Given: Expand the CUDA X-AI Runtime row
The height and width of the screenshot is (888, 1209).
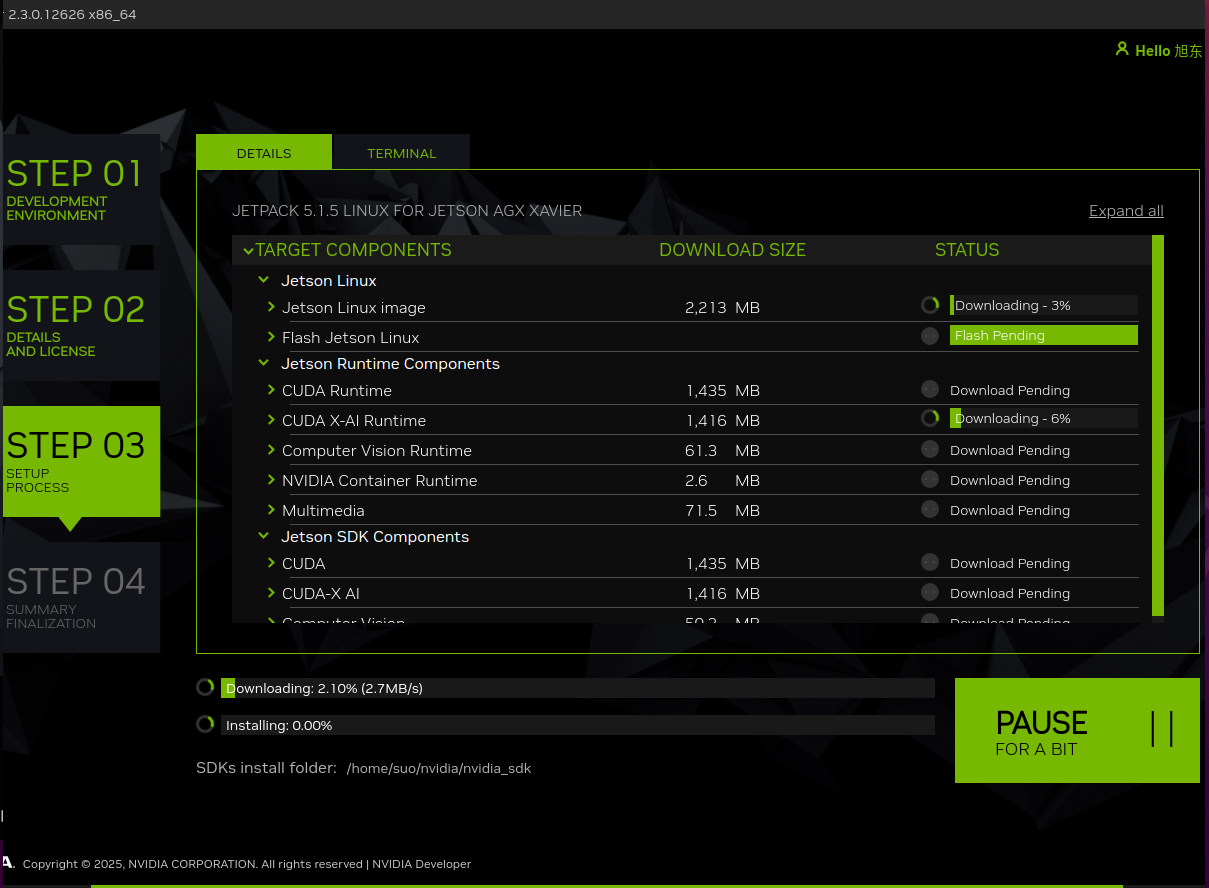Looking at the screenshot, I should [x=272, y=420].
